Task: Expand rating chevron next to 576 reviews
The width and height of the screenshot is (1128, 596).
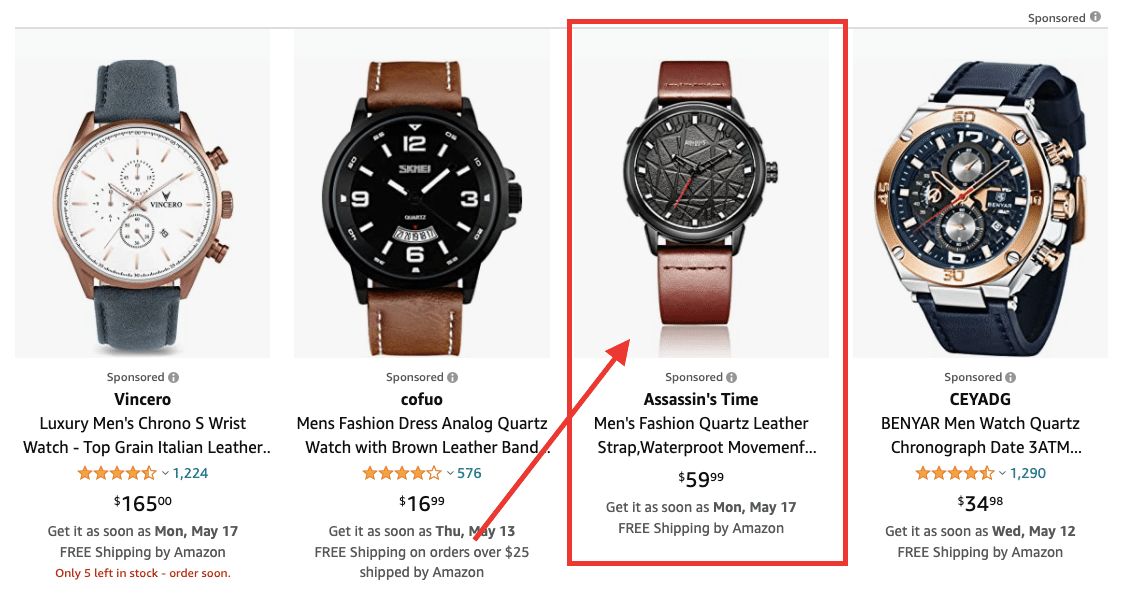Action: tap(450, 474)
